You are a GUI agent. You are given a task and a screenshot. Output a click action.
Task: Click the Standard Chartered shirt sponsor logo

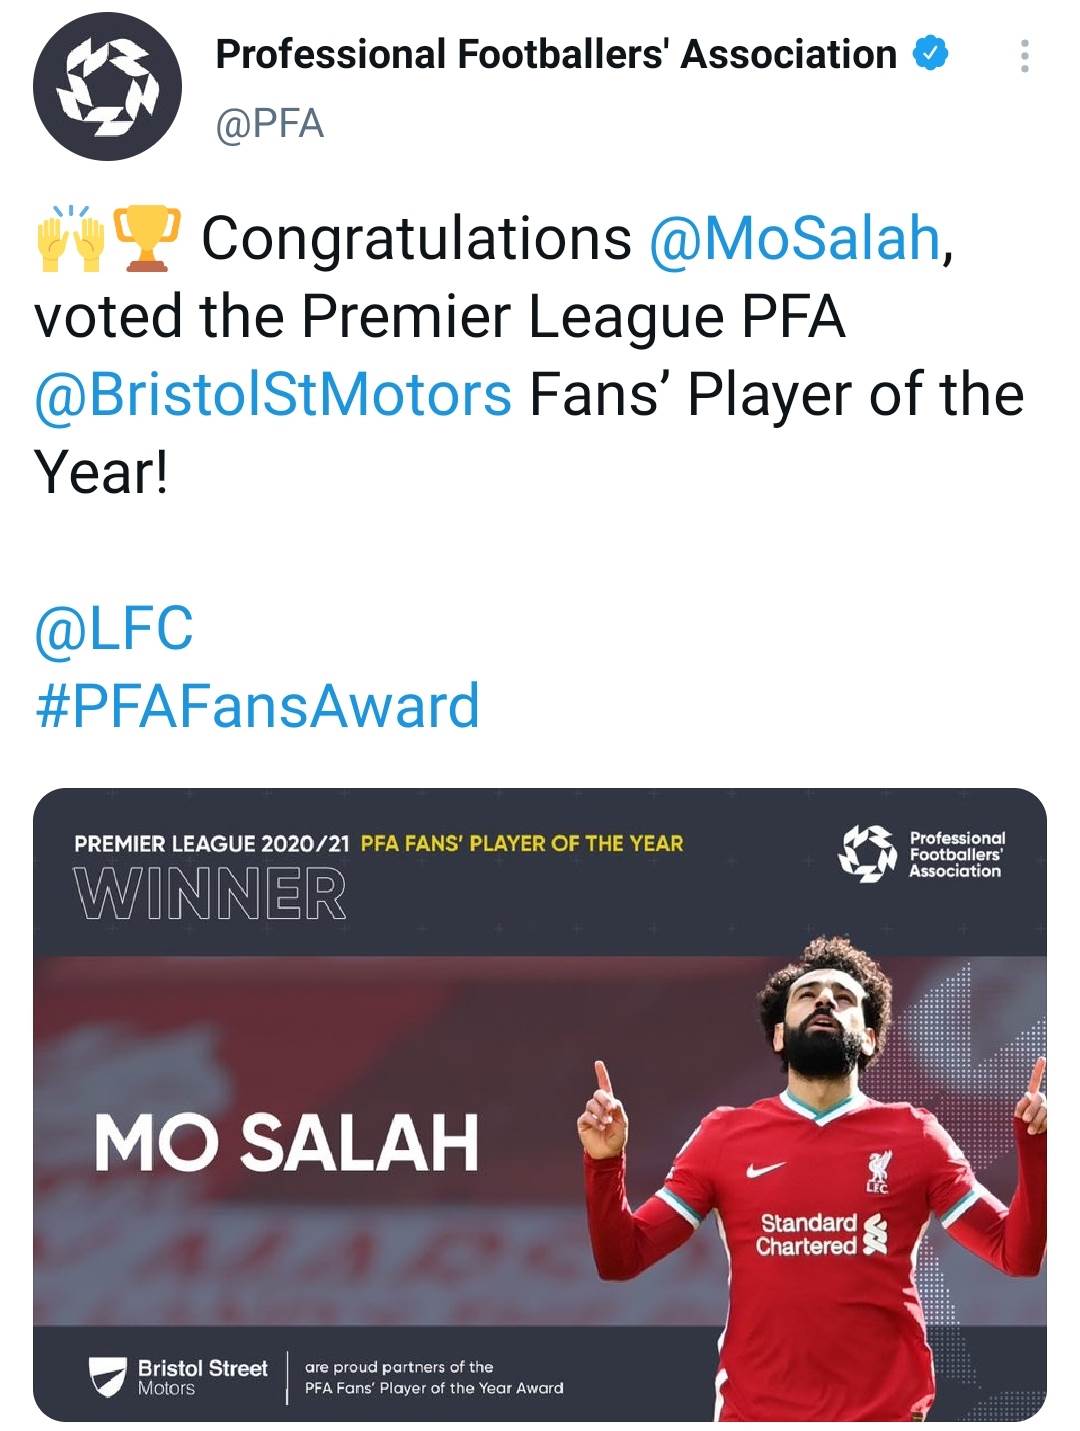822,1234
